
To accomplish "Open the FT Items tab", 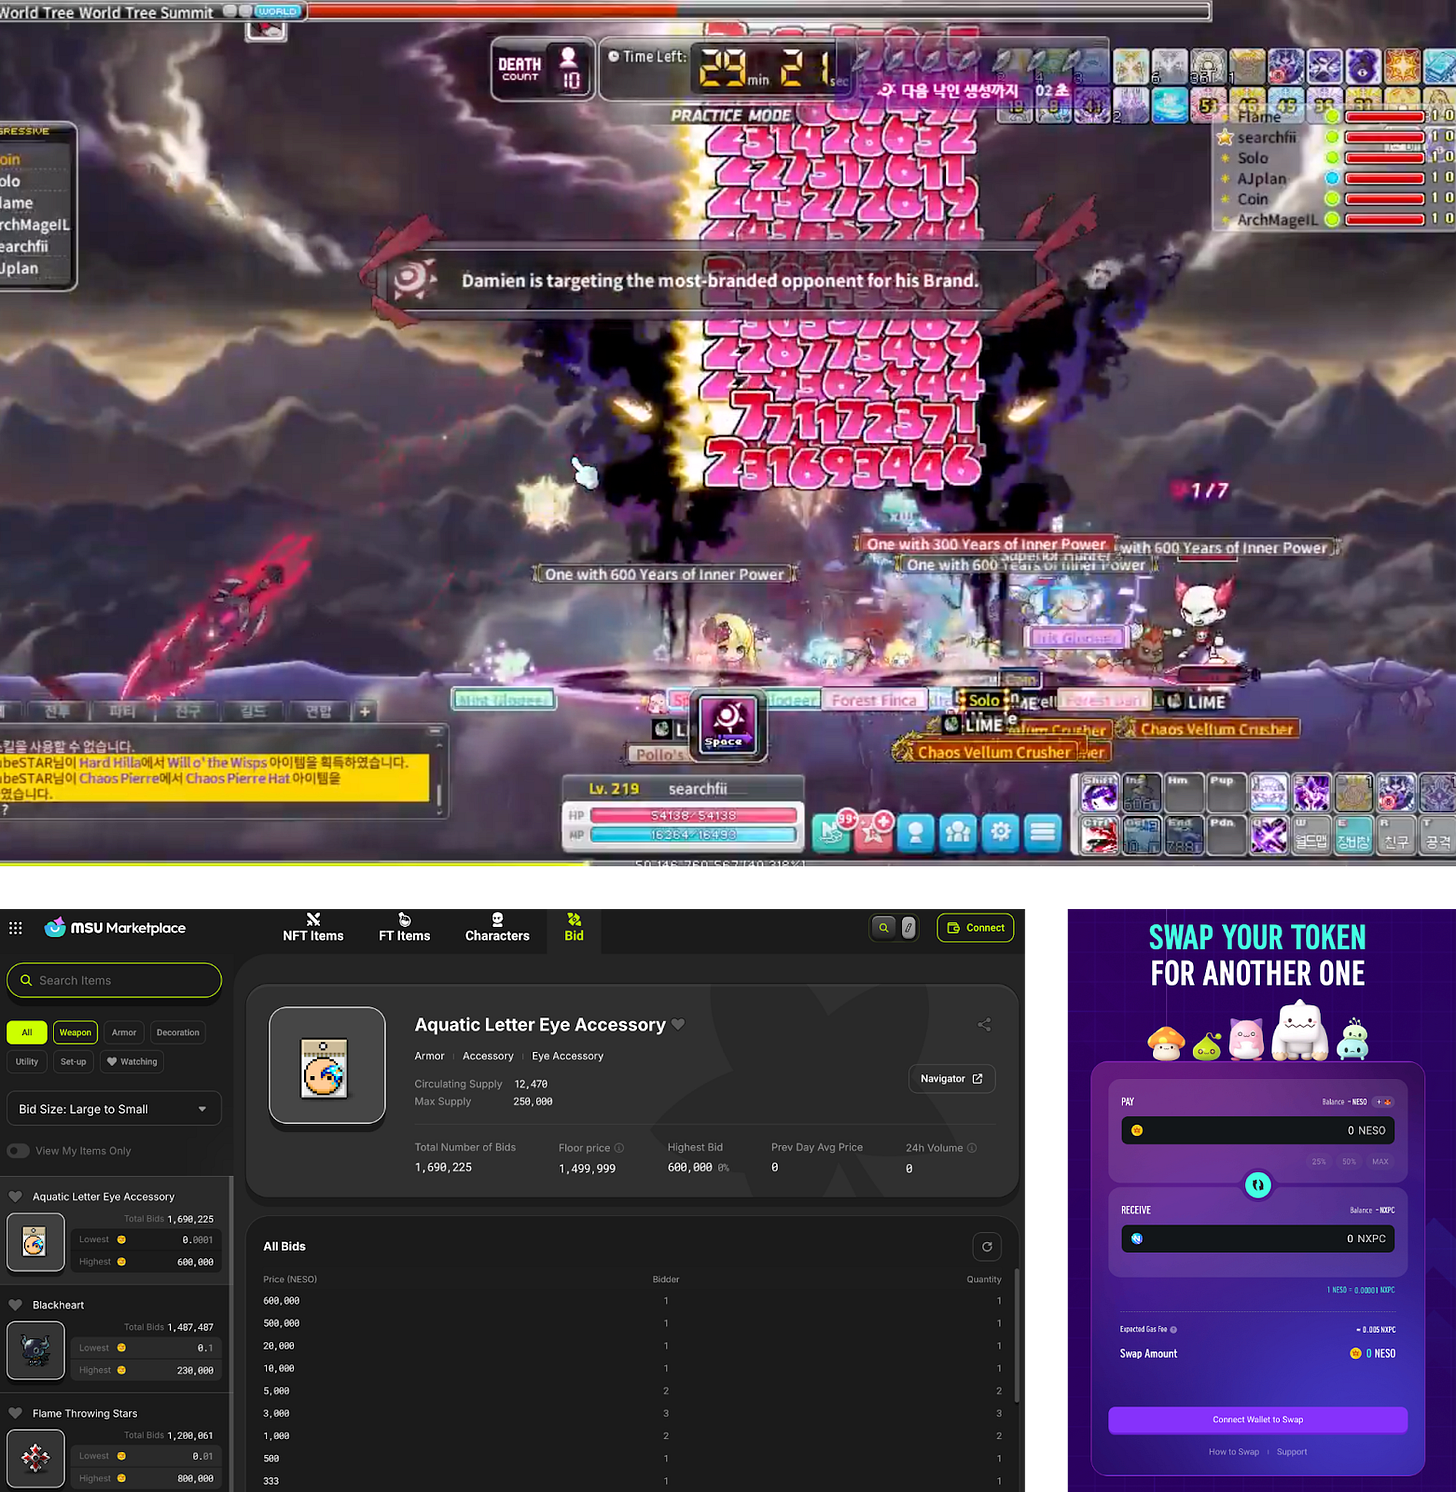I will (x=404, y=928).
